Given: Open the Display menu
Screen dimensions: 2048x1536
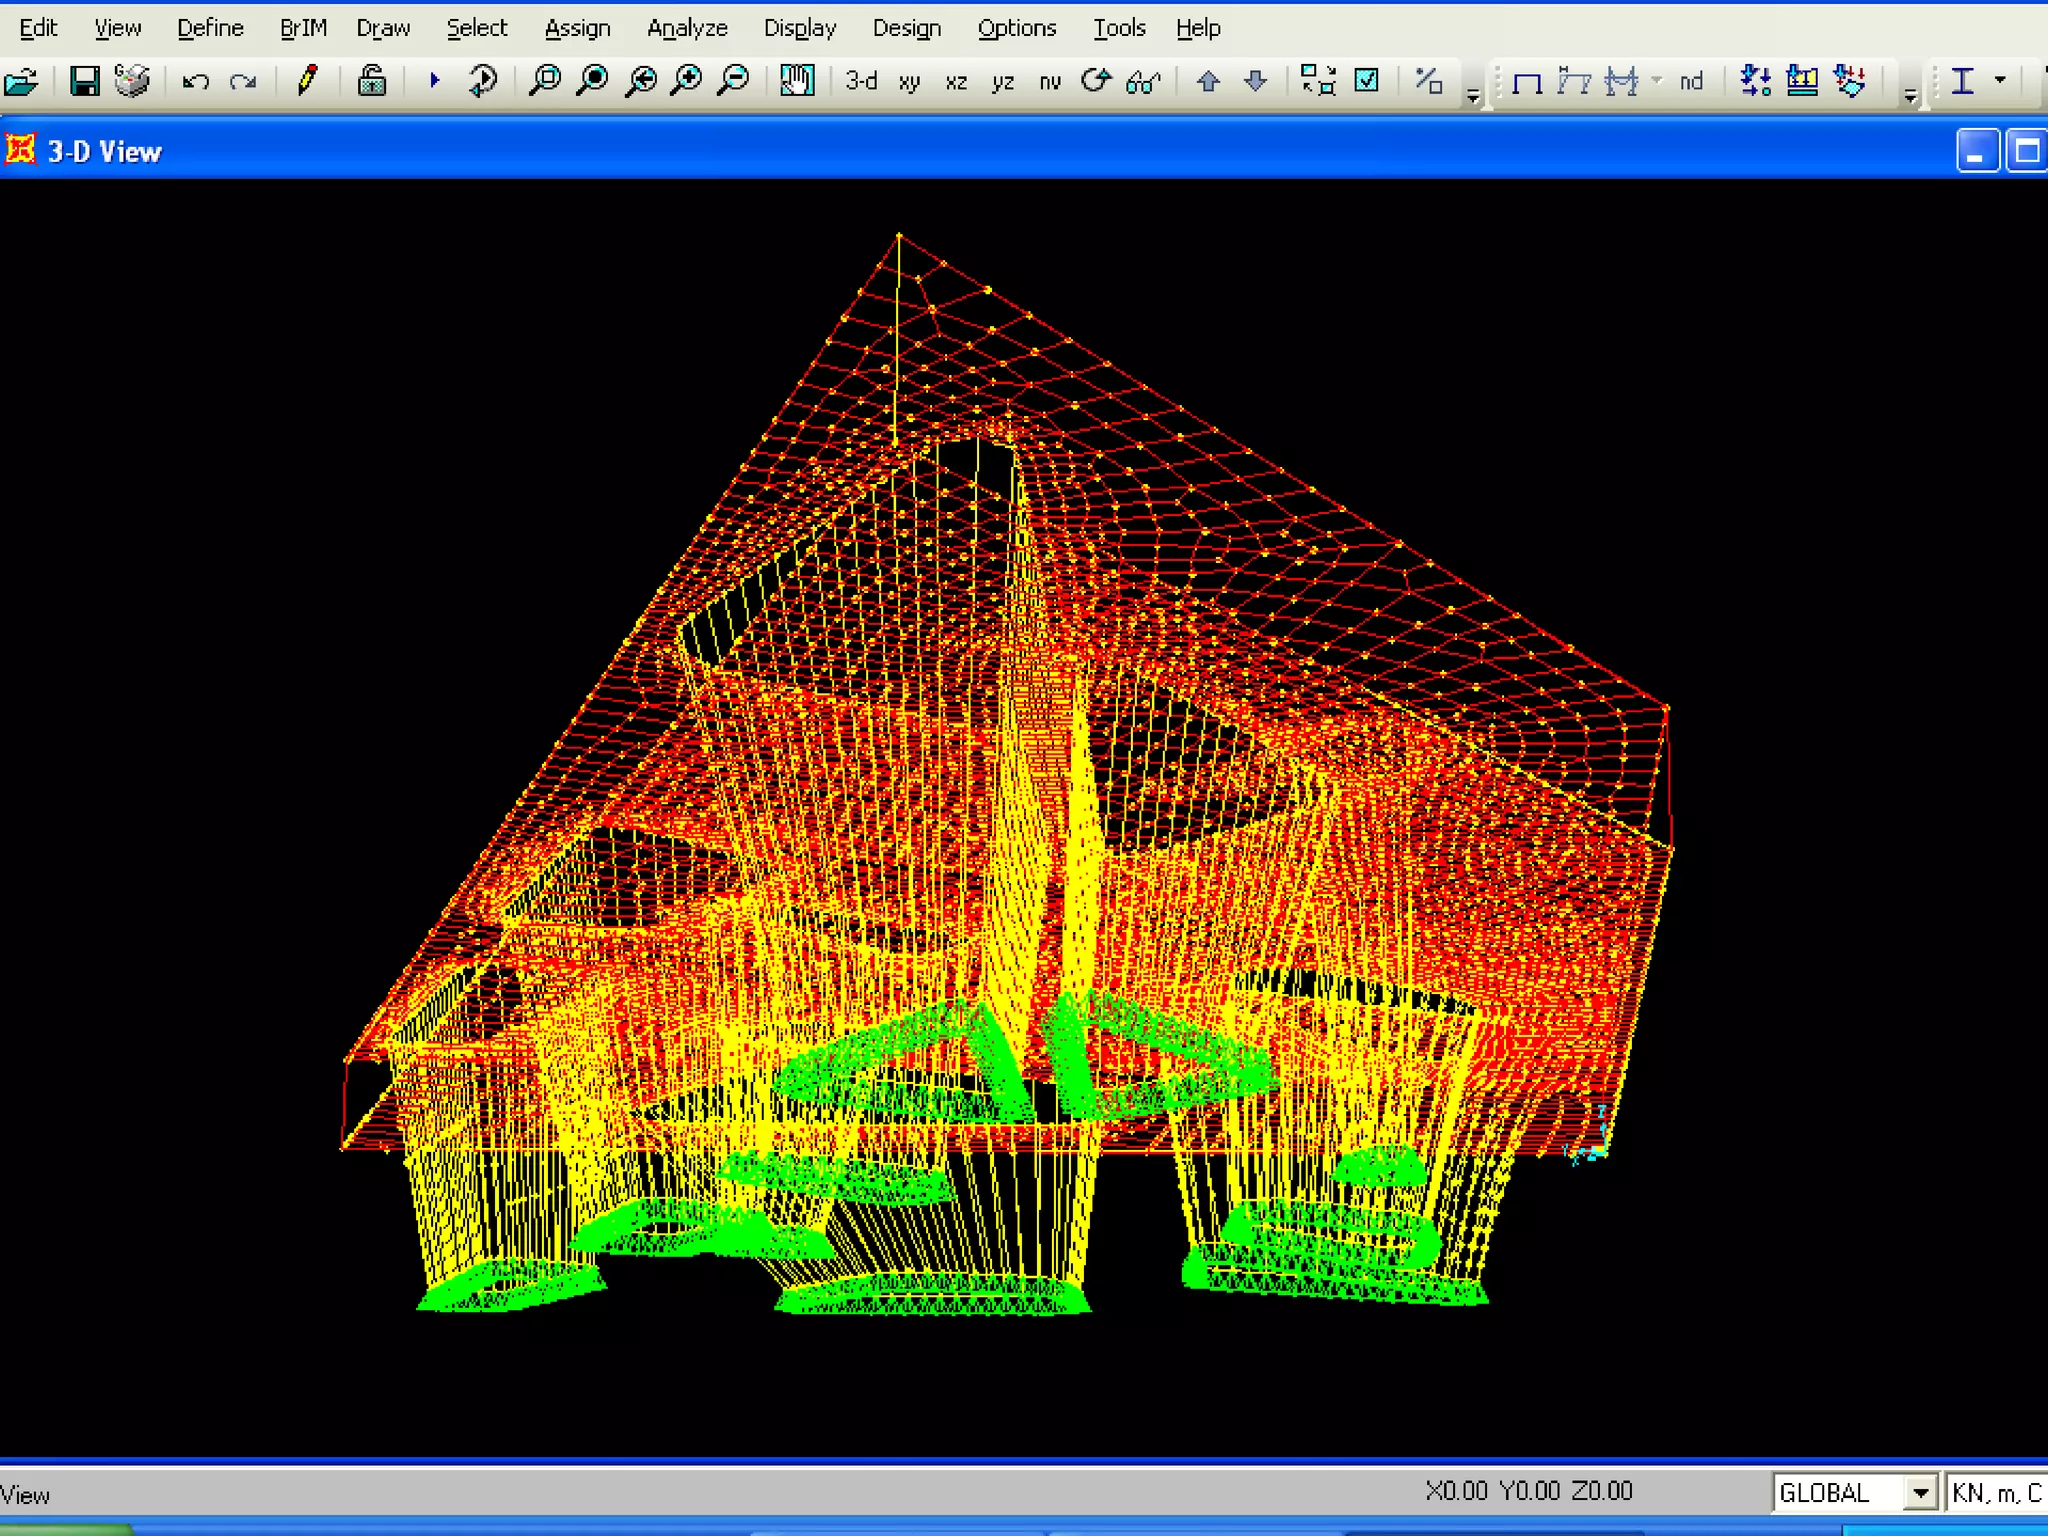Looking at the screenshot, I should (x=799, y=28).
